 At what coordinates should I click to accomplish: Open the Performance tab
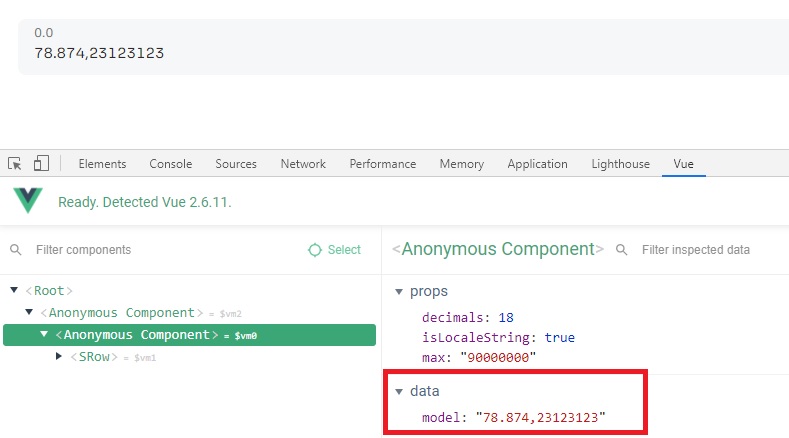pyautogui.click(x=382, y=164)
